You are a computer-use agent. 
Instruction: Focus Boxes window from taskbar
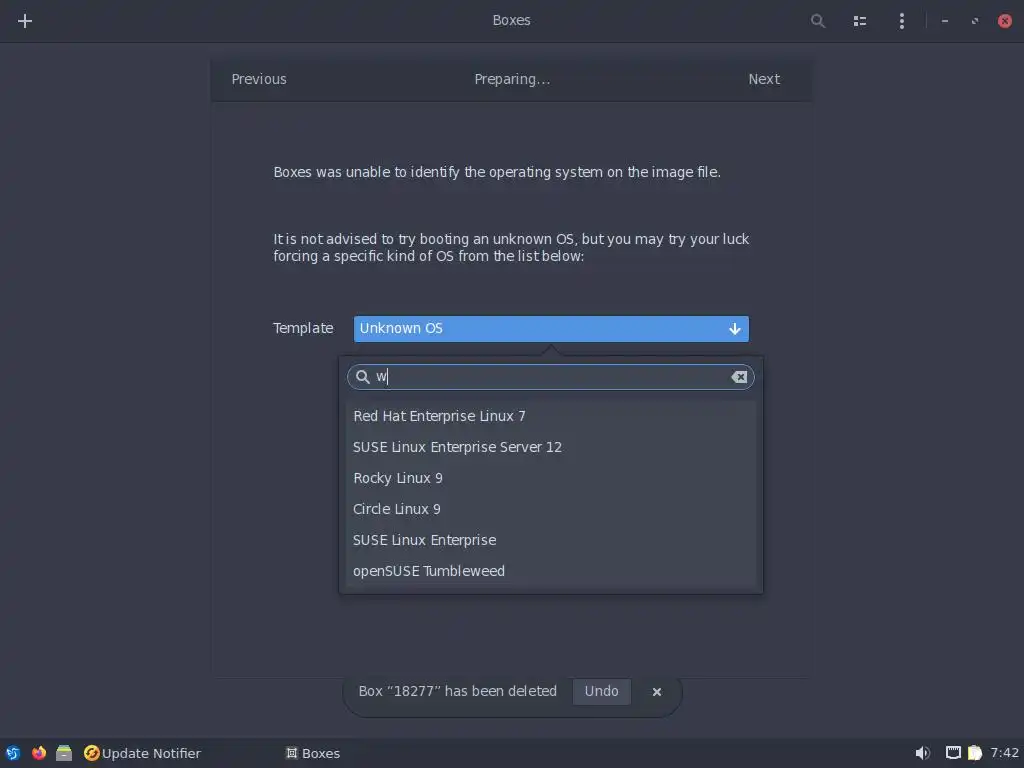313,753
